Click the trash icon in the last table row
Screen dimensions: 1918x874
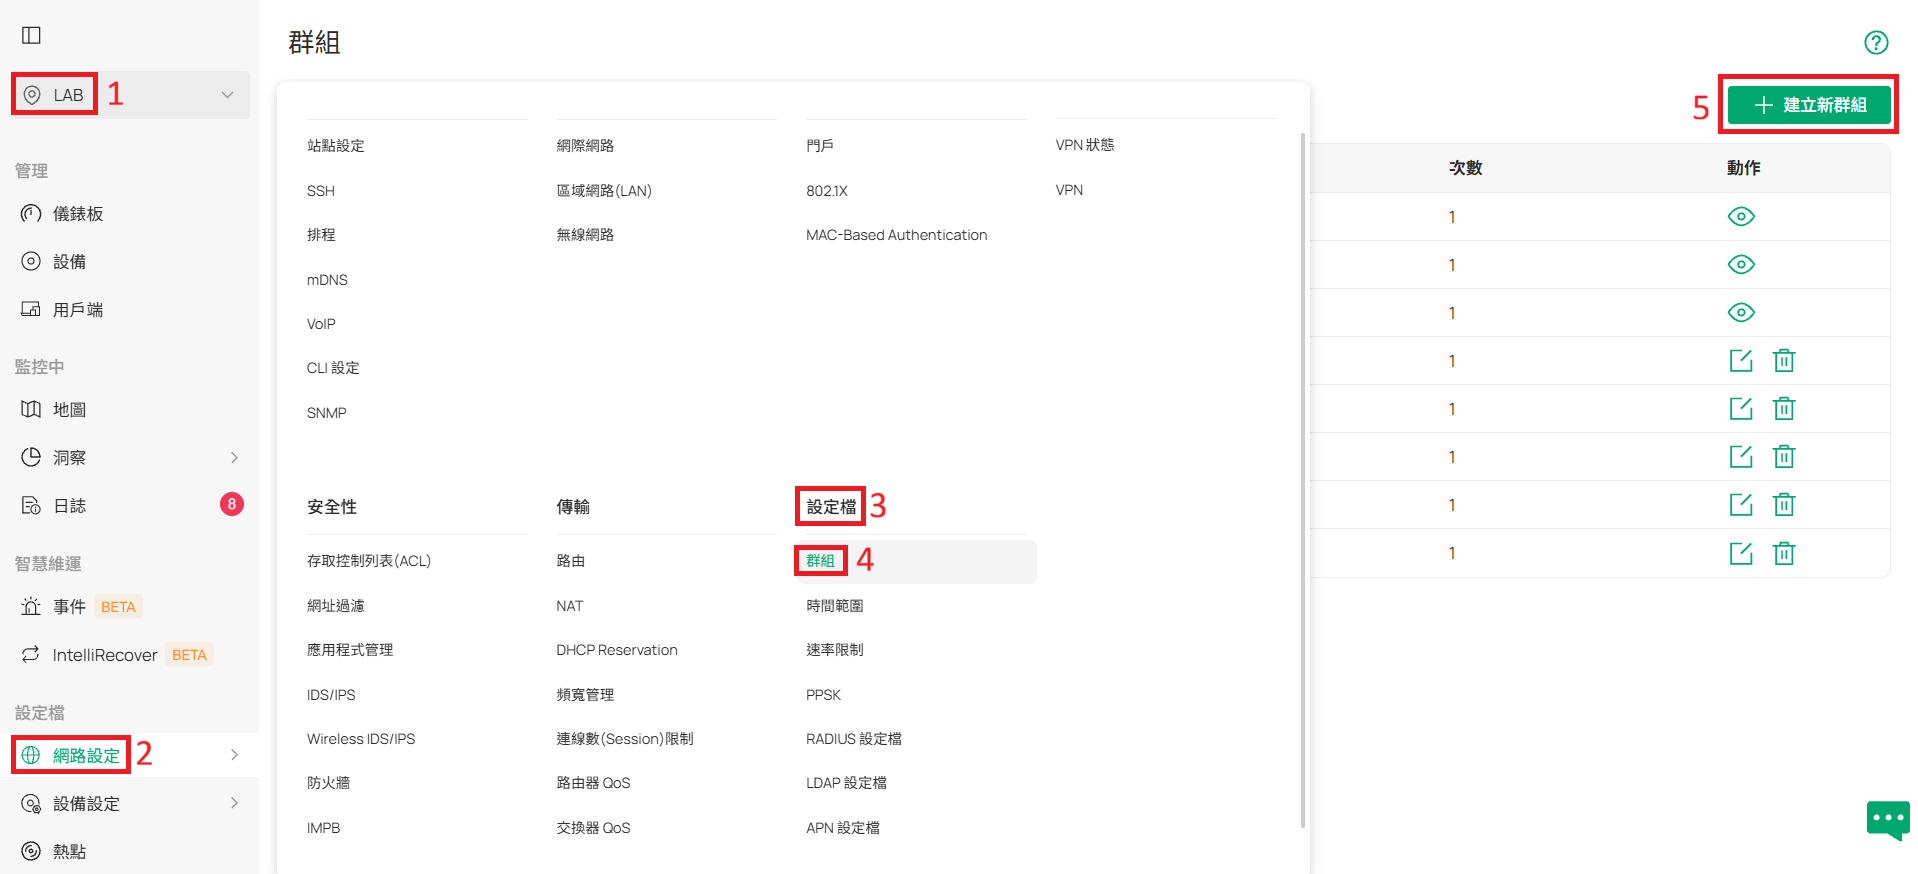(x=1784, y=553)
